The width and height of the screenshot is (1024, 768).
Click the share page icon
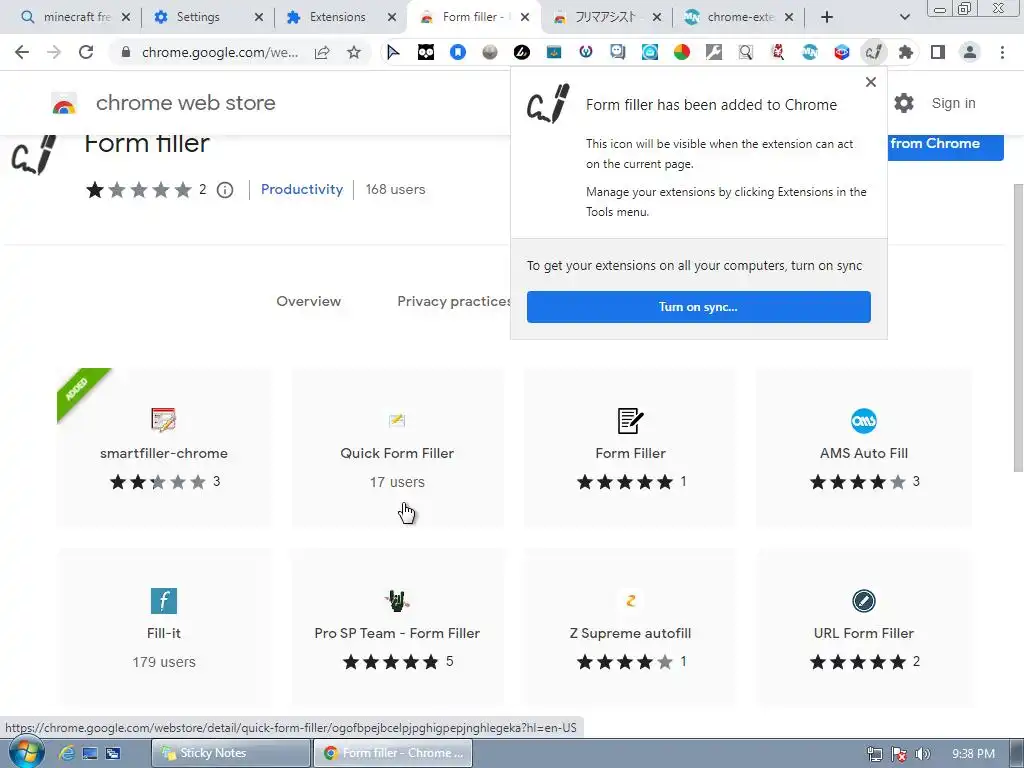point(322,52)
